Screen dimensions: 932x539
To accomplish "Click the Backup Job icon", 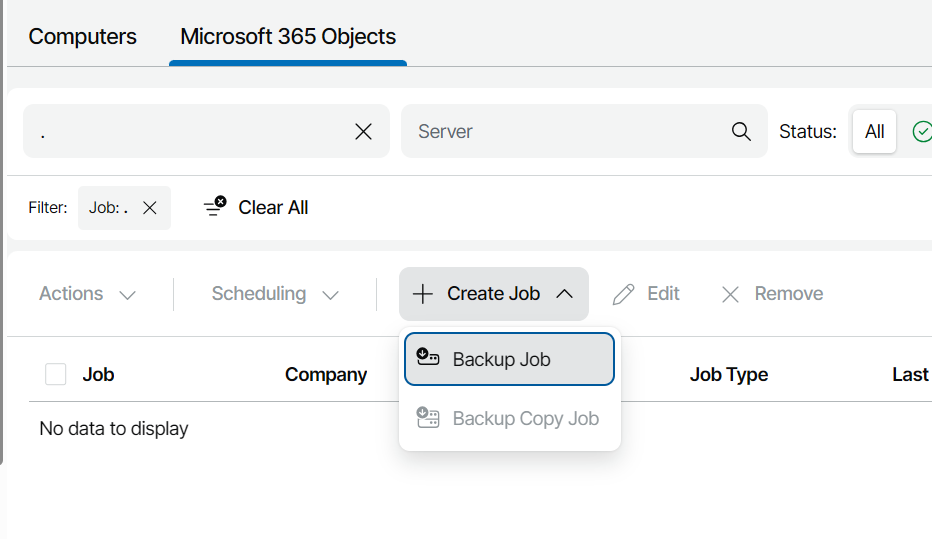I will coord(428,357).
